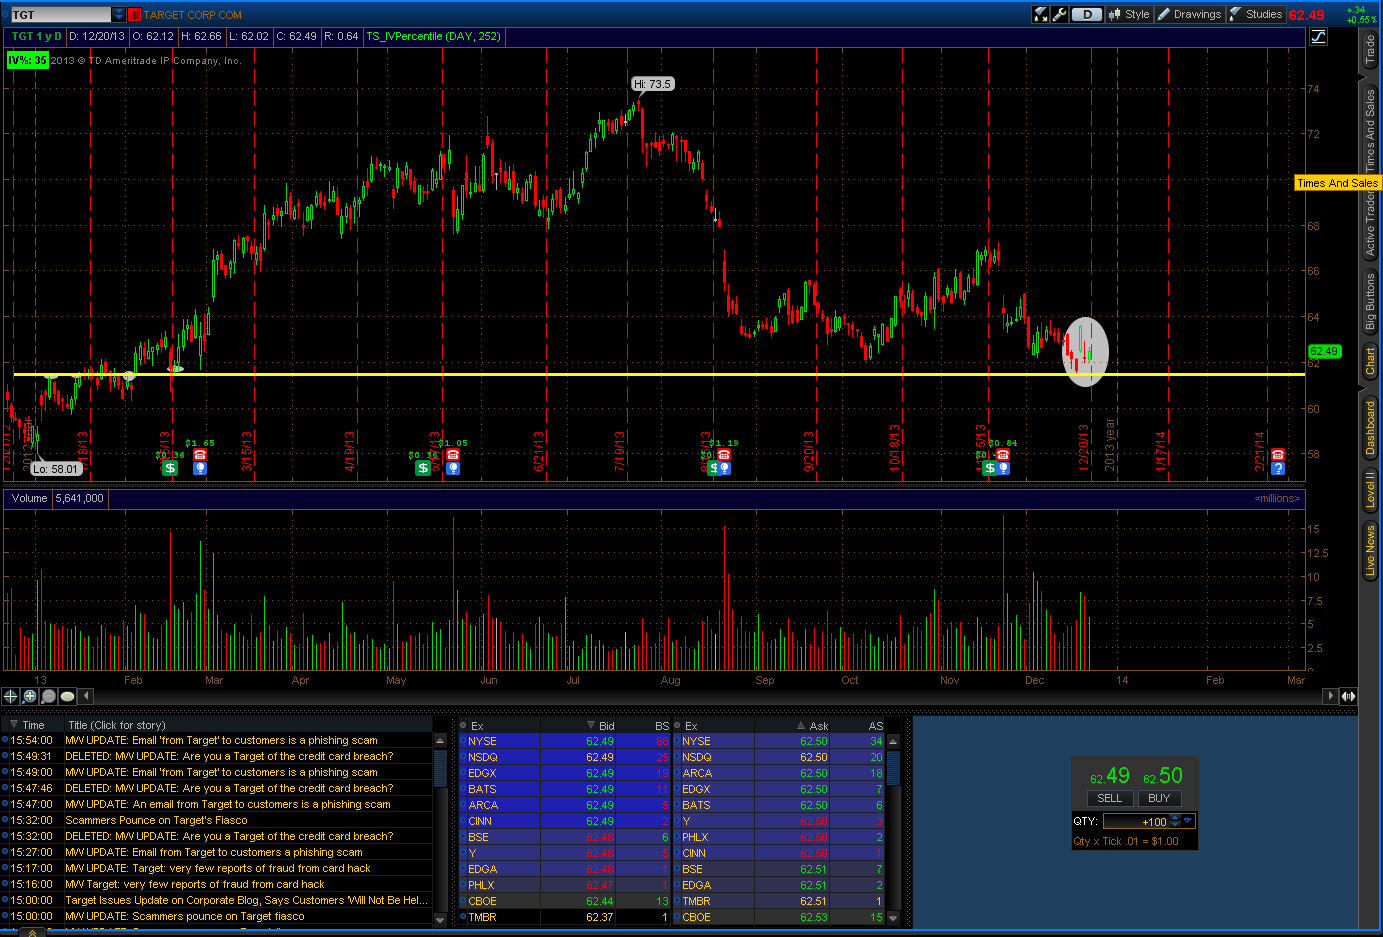Viewport: 1383px width, 937px height.
Task: Open the 15:54:00 phishing scam news story
Action: coord(221,741)
